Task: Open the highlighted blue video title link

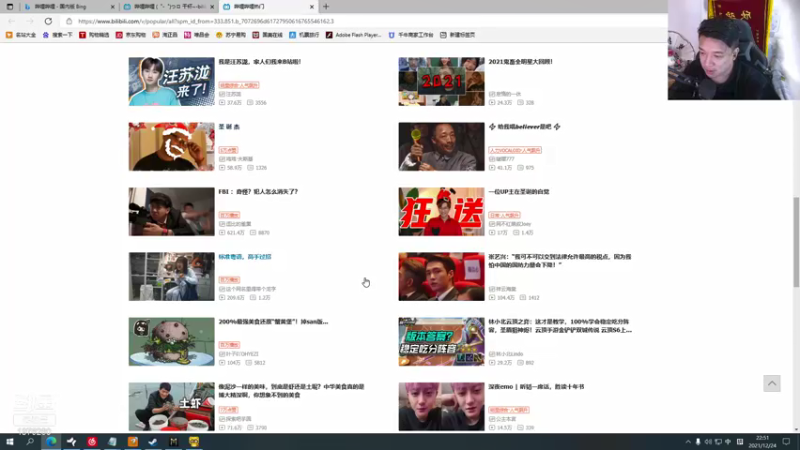Action: pyautogui.click(x=245, y=257)
